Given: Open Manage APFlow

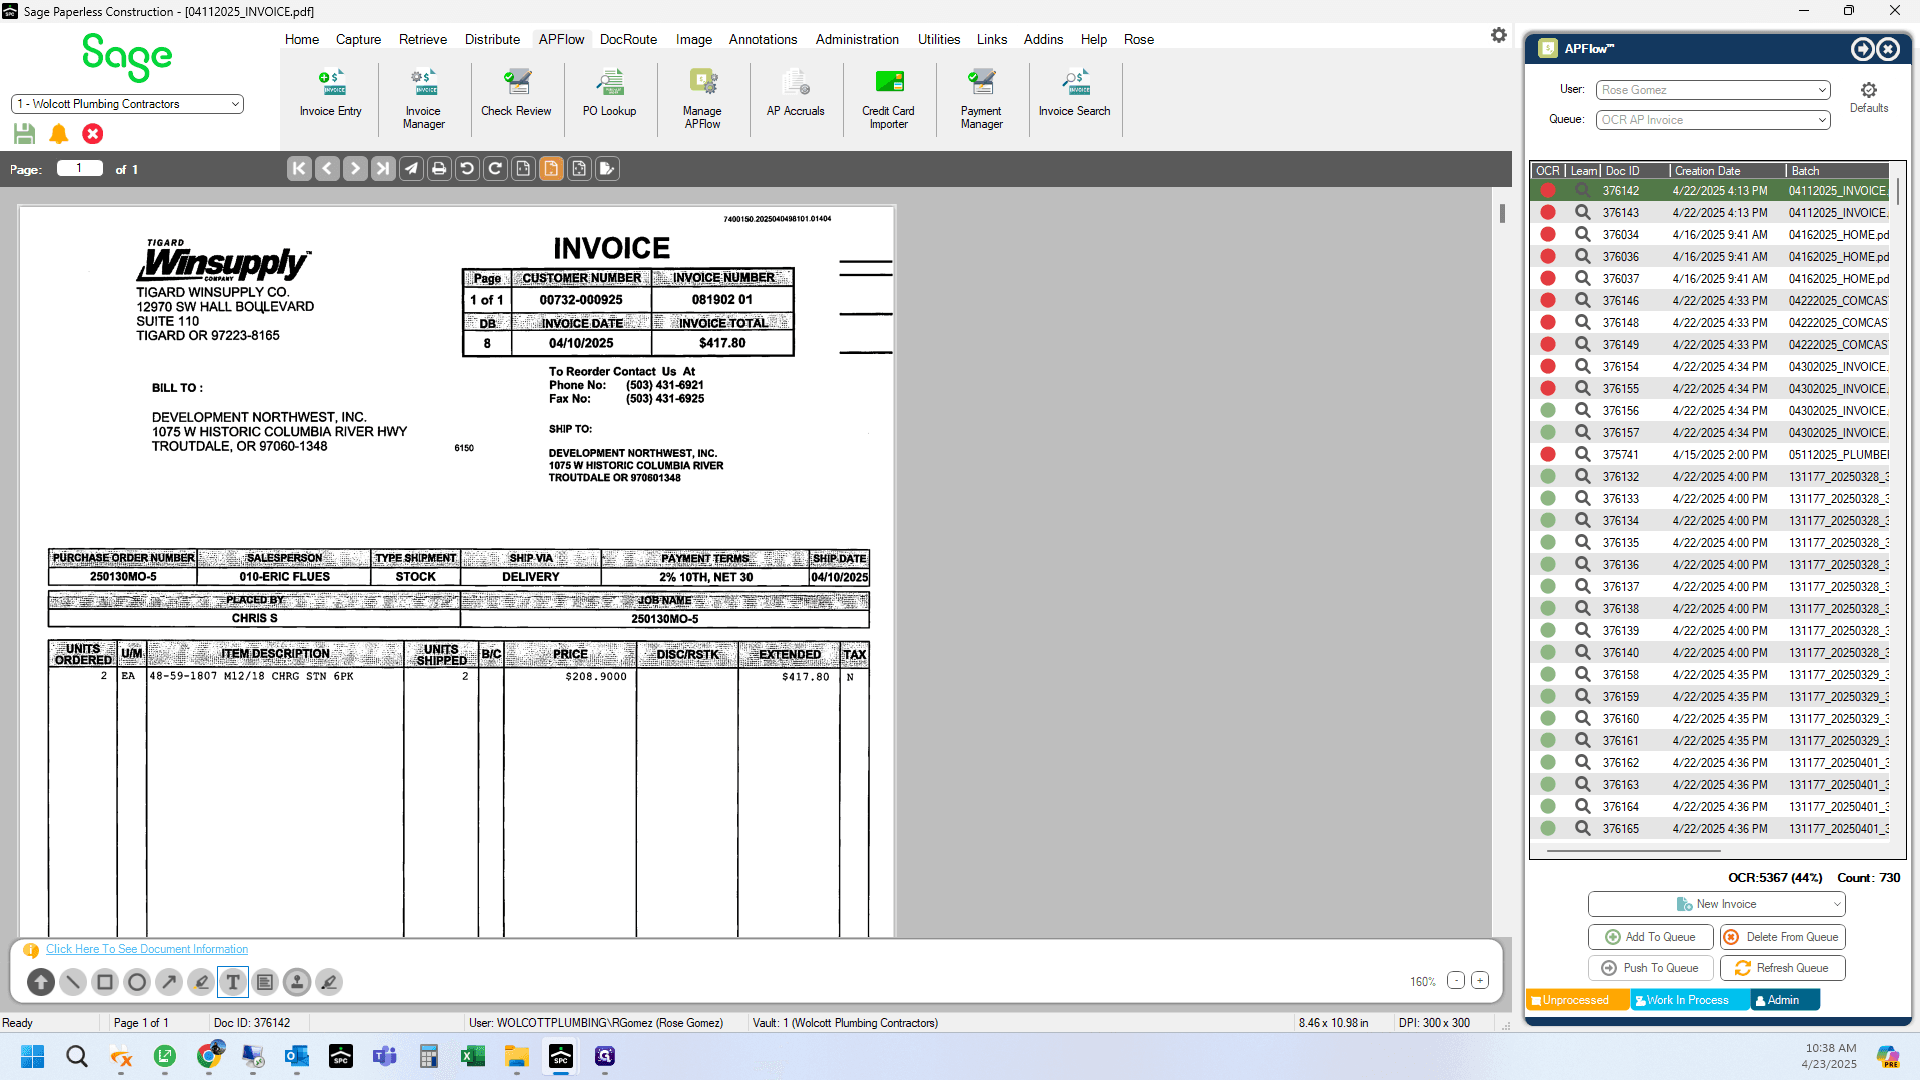Looking at the screenshot, I should coord(702,98).
